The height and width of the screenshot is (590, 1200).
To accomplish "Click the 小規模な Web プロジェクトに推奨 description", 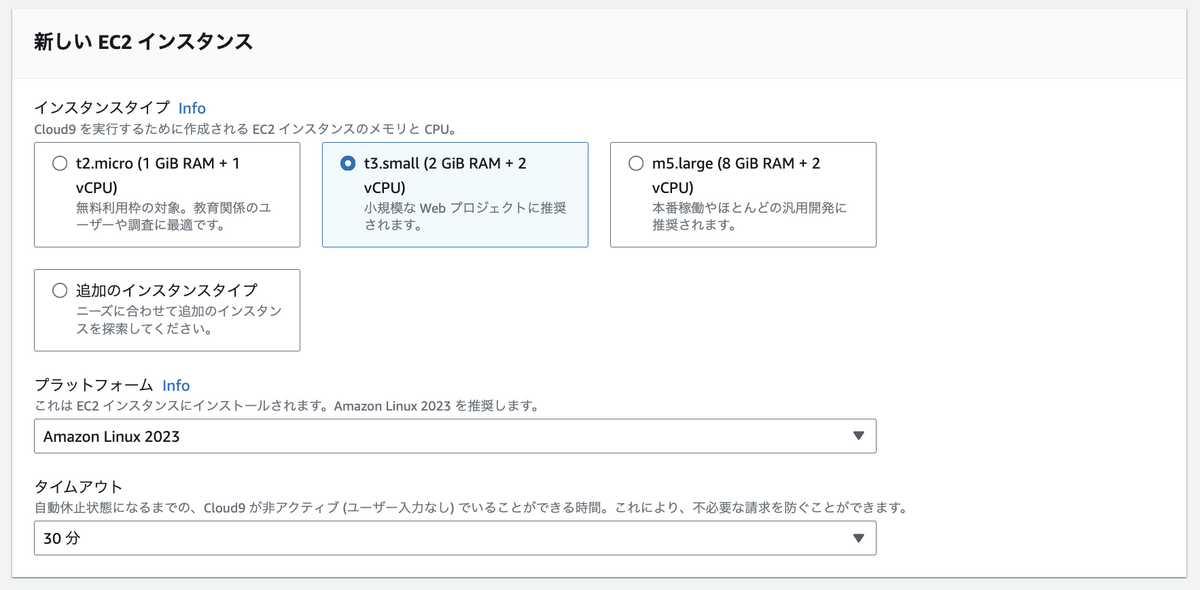I will [x=465, y=216].
